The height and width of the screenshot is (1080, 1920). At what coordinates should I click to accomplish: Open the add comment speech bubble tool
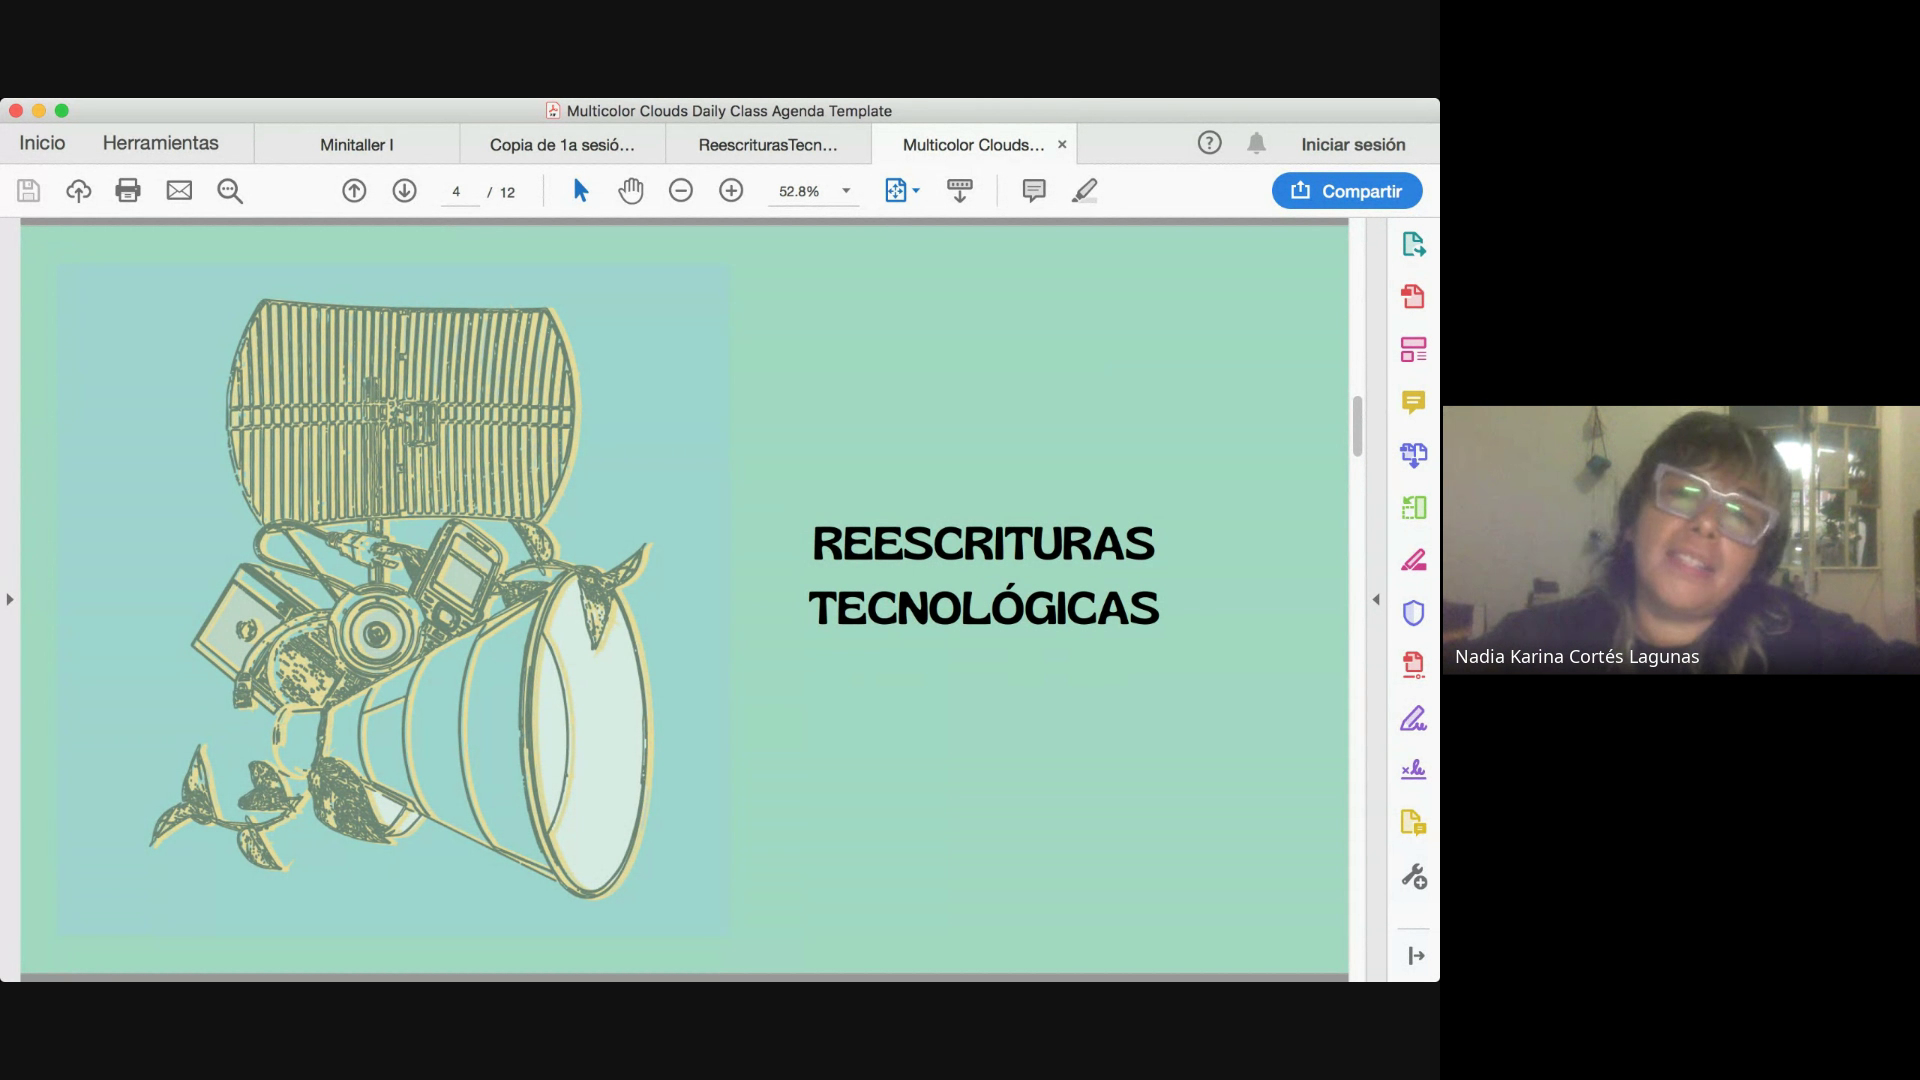pyautogui.click(x=1034, y=190)
